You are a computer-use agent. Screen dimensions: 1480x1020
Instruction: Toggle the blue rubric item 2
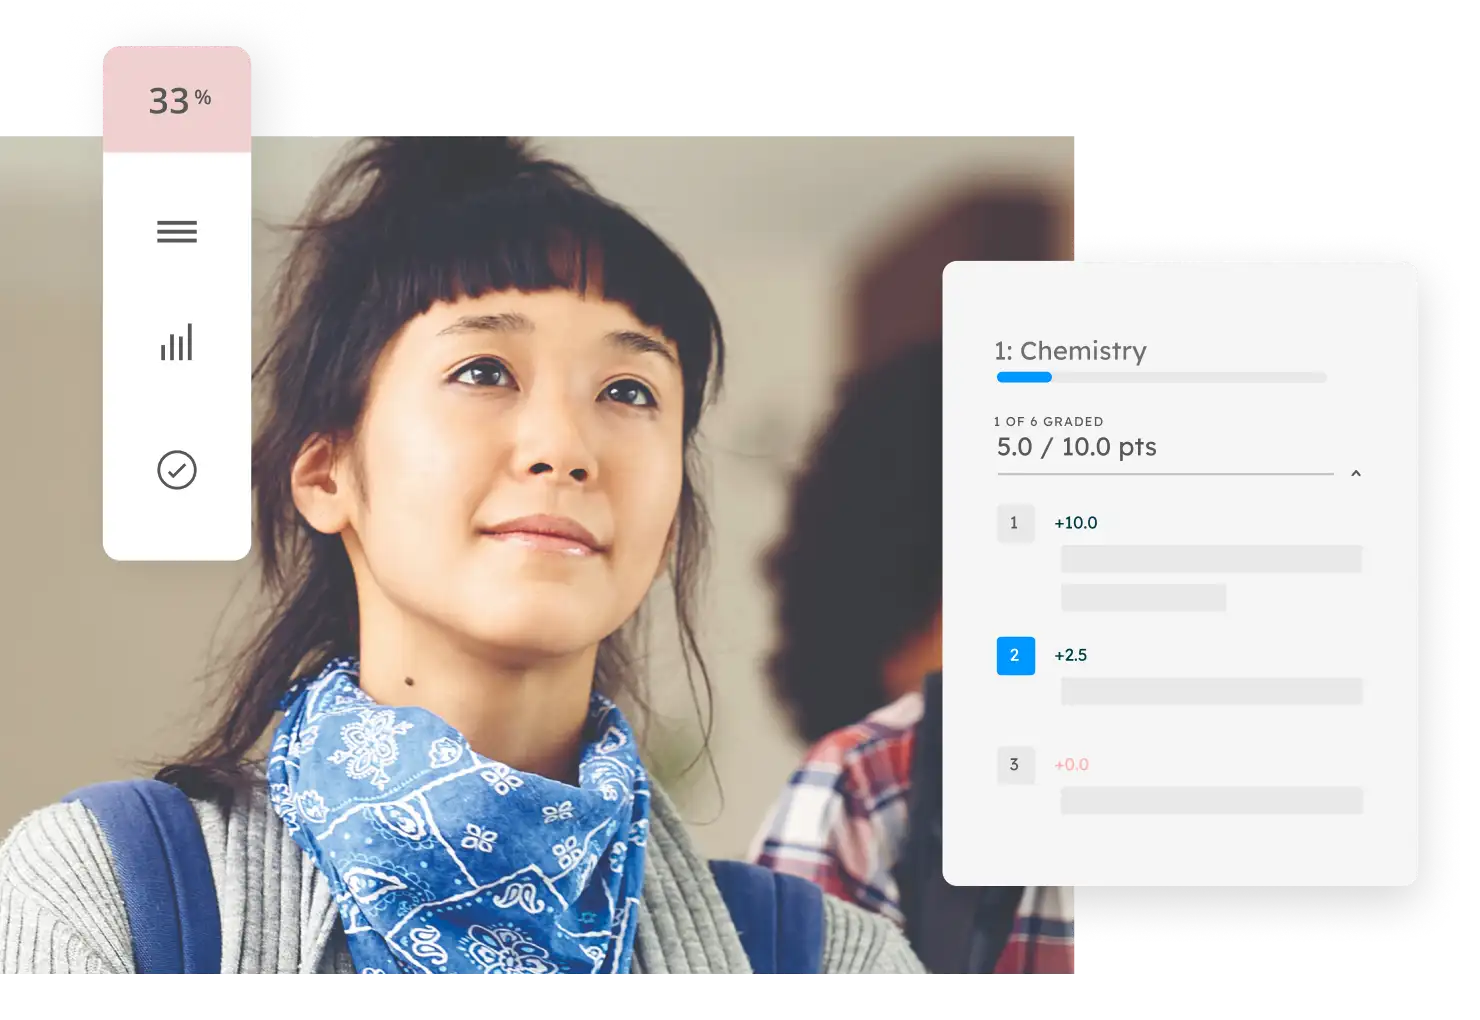[1015, 656]
